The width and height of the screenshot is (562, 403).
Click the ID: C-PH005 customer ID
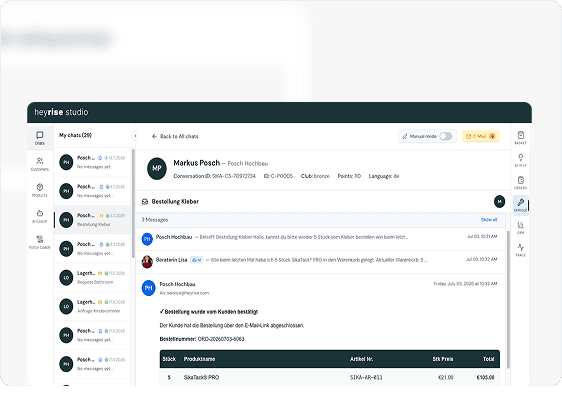[278, 176]
